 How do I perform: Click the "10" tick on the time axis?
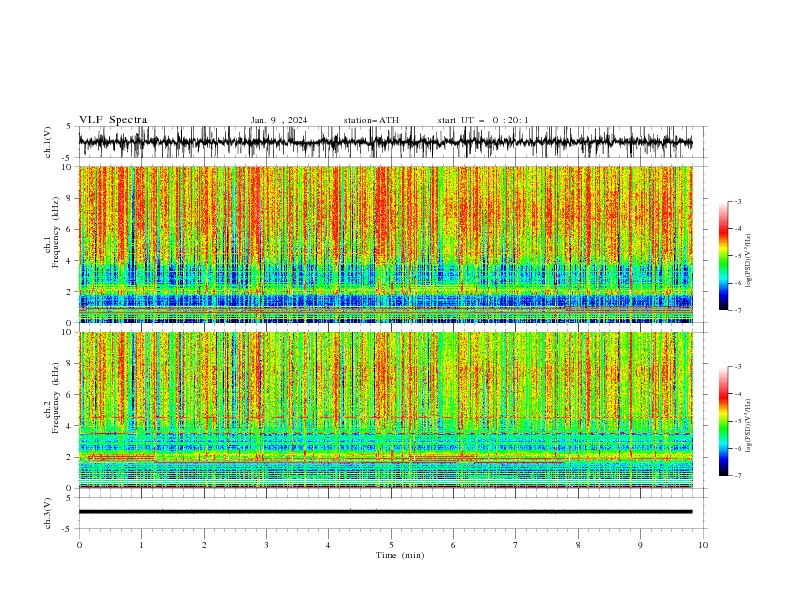point(703,545)
